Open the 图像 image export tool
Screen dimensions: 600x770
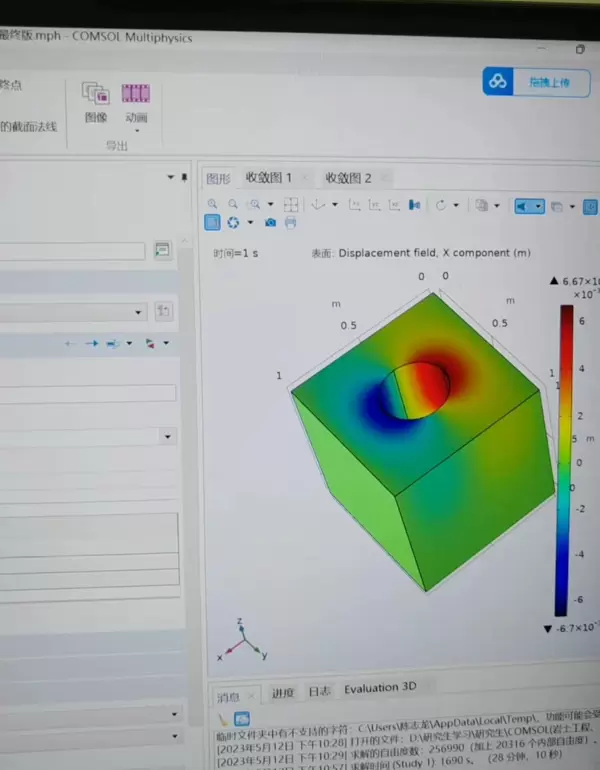pyautogui.click(x=96, y=102)
